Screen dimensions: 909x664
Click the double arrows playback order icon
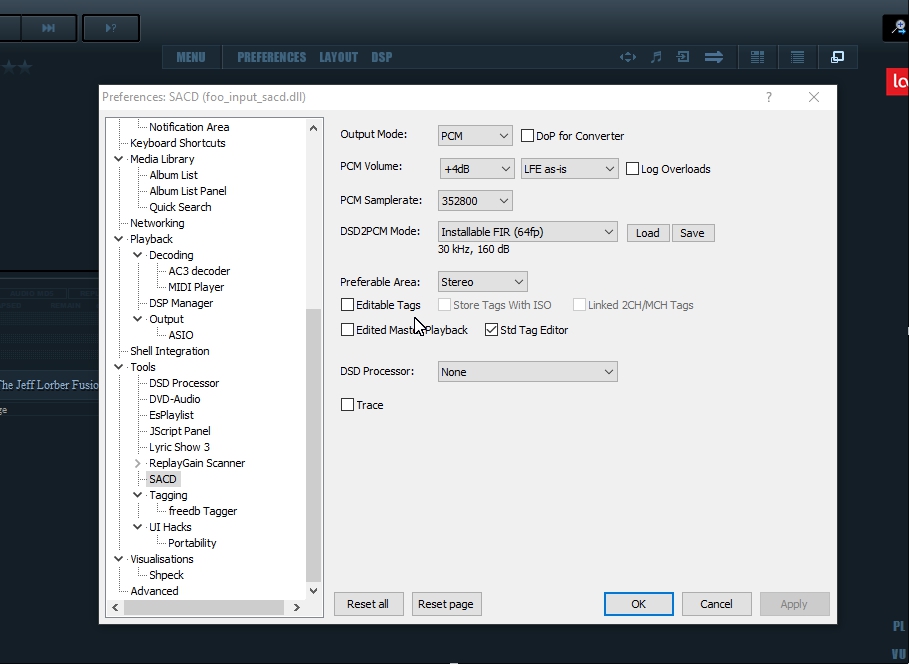point(714,57)
